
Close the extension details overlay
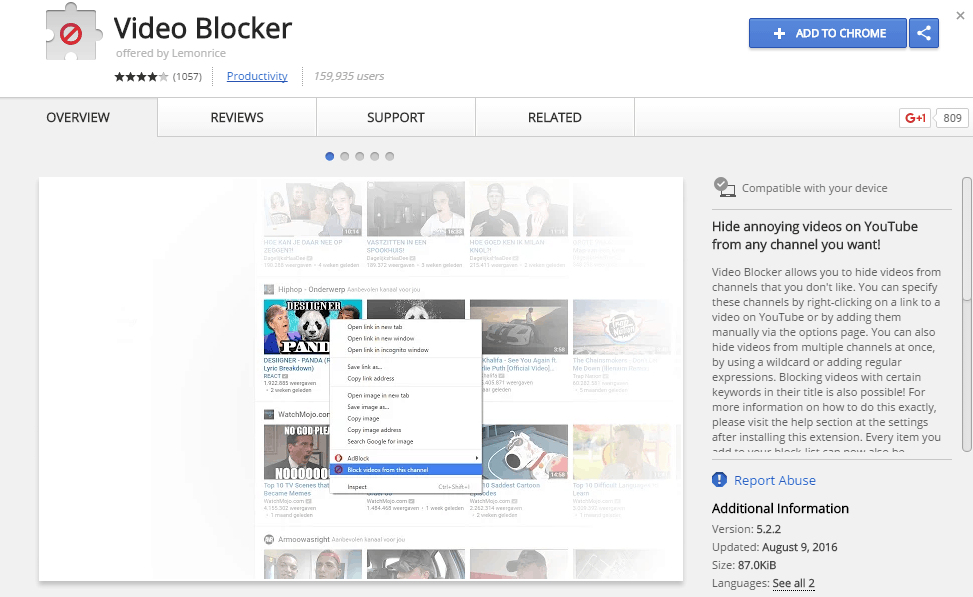960,16
